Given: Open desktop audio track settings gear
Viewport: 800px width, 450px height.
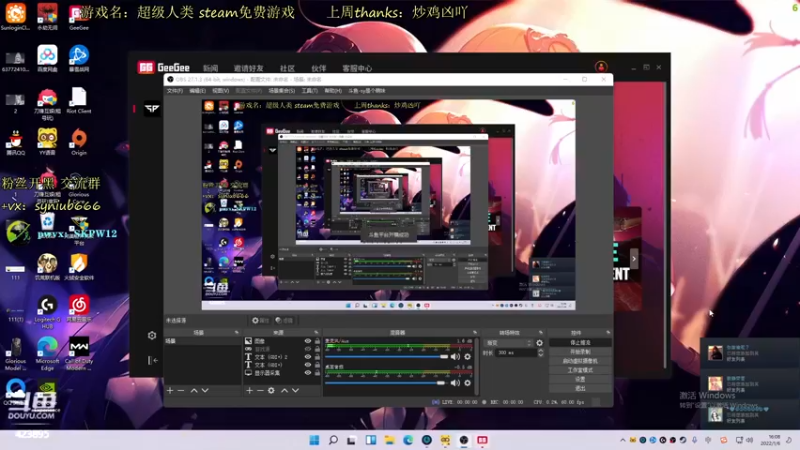Looking at the screenshot, I should click(467, 383).
